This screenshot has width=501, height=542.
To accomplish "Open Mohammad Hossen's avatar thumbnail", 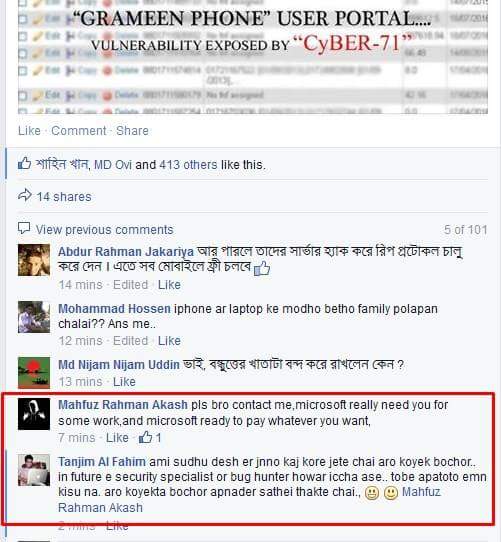I will (34, 317).
